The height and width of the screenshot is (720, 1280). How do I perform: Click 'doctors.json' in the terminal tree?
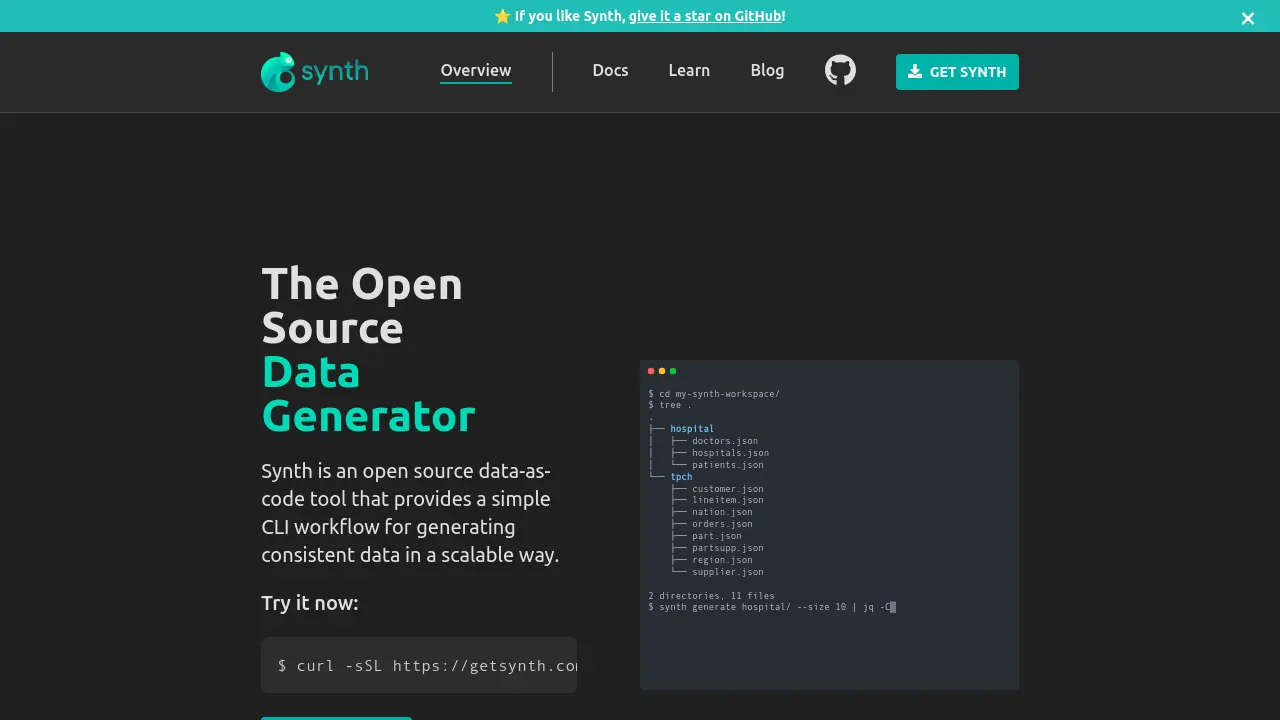coord(725,440)
